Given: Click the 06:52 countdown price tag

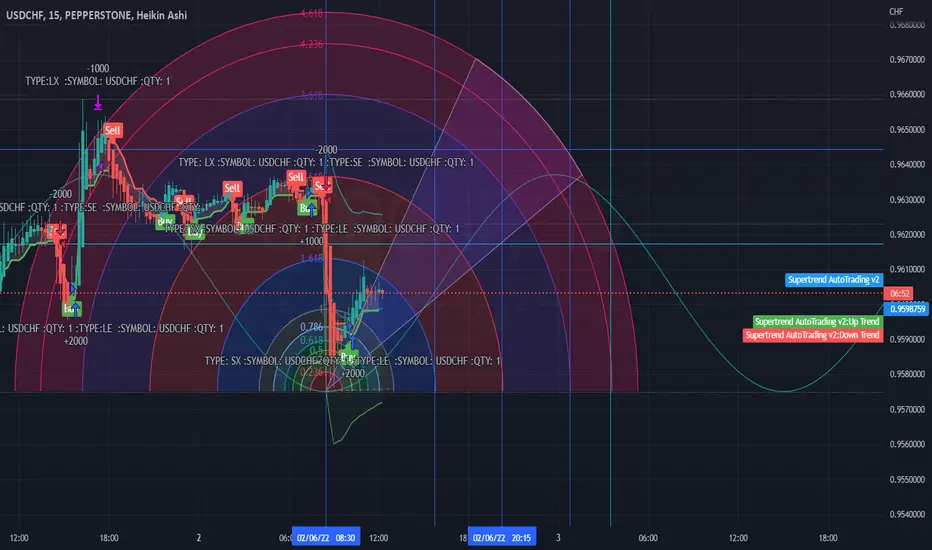Looking at the screenshot, I should tap(900, 293).
